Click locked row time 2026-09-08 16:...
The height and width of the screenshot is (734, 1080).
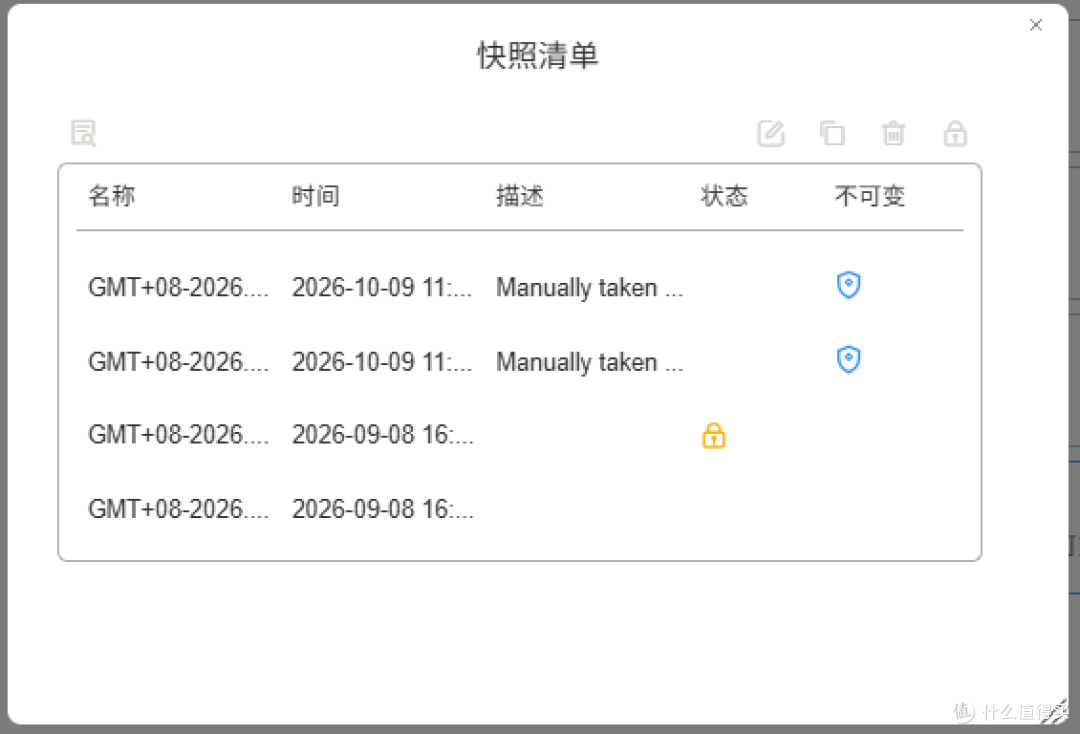tap(383, 434)
